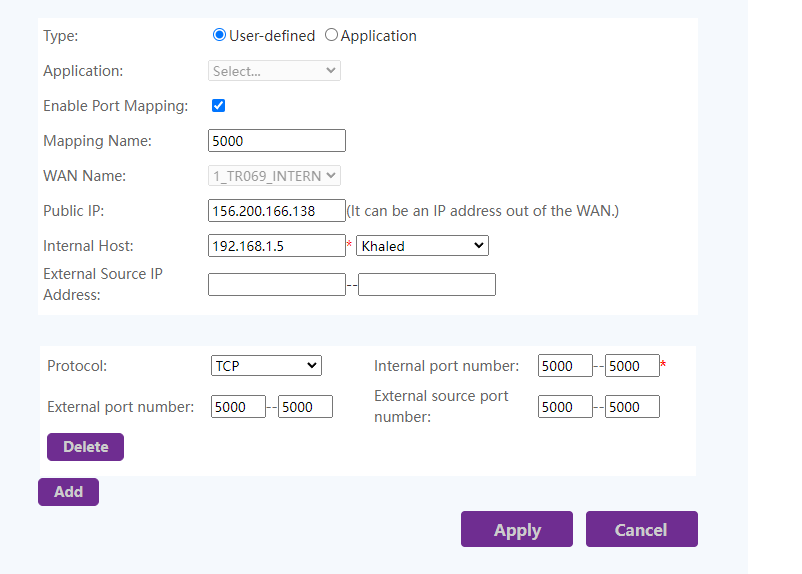Choose the Application type radio option

[331, 35]
